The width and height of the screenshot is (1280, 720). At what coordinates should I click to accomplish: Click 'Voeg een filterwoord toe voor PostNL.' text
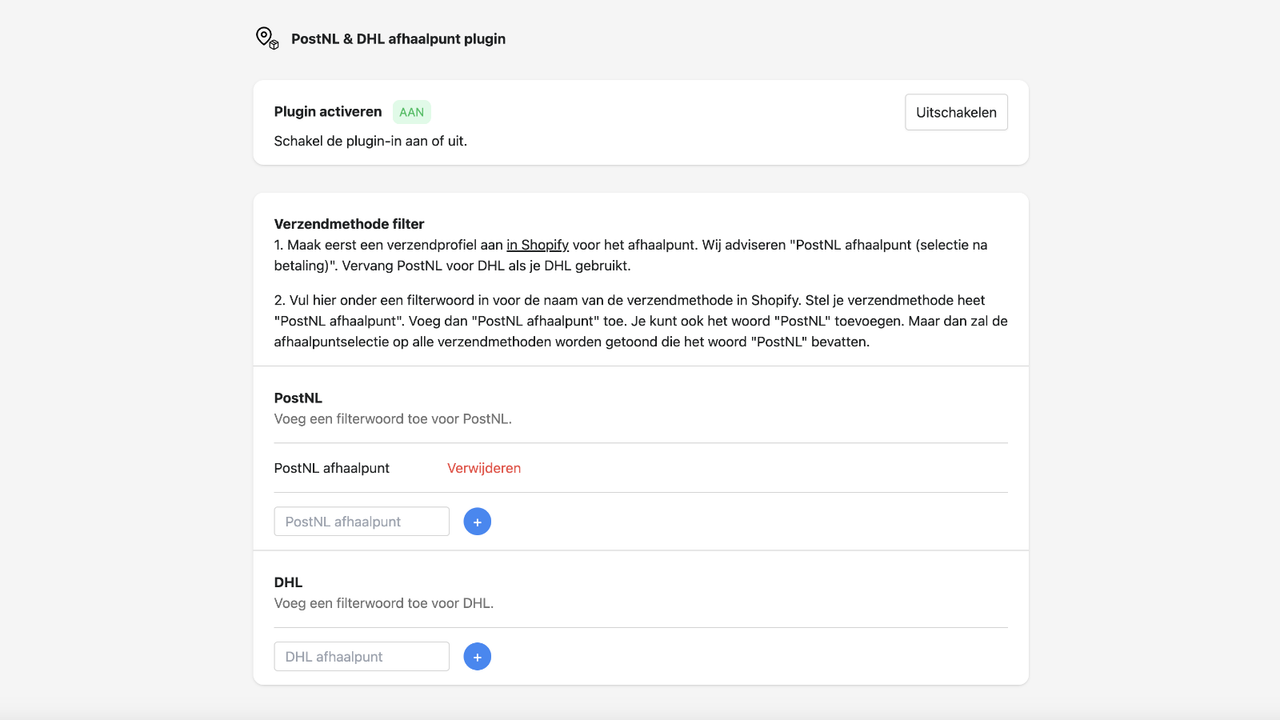pyautogui.click(x=393, y=419)
